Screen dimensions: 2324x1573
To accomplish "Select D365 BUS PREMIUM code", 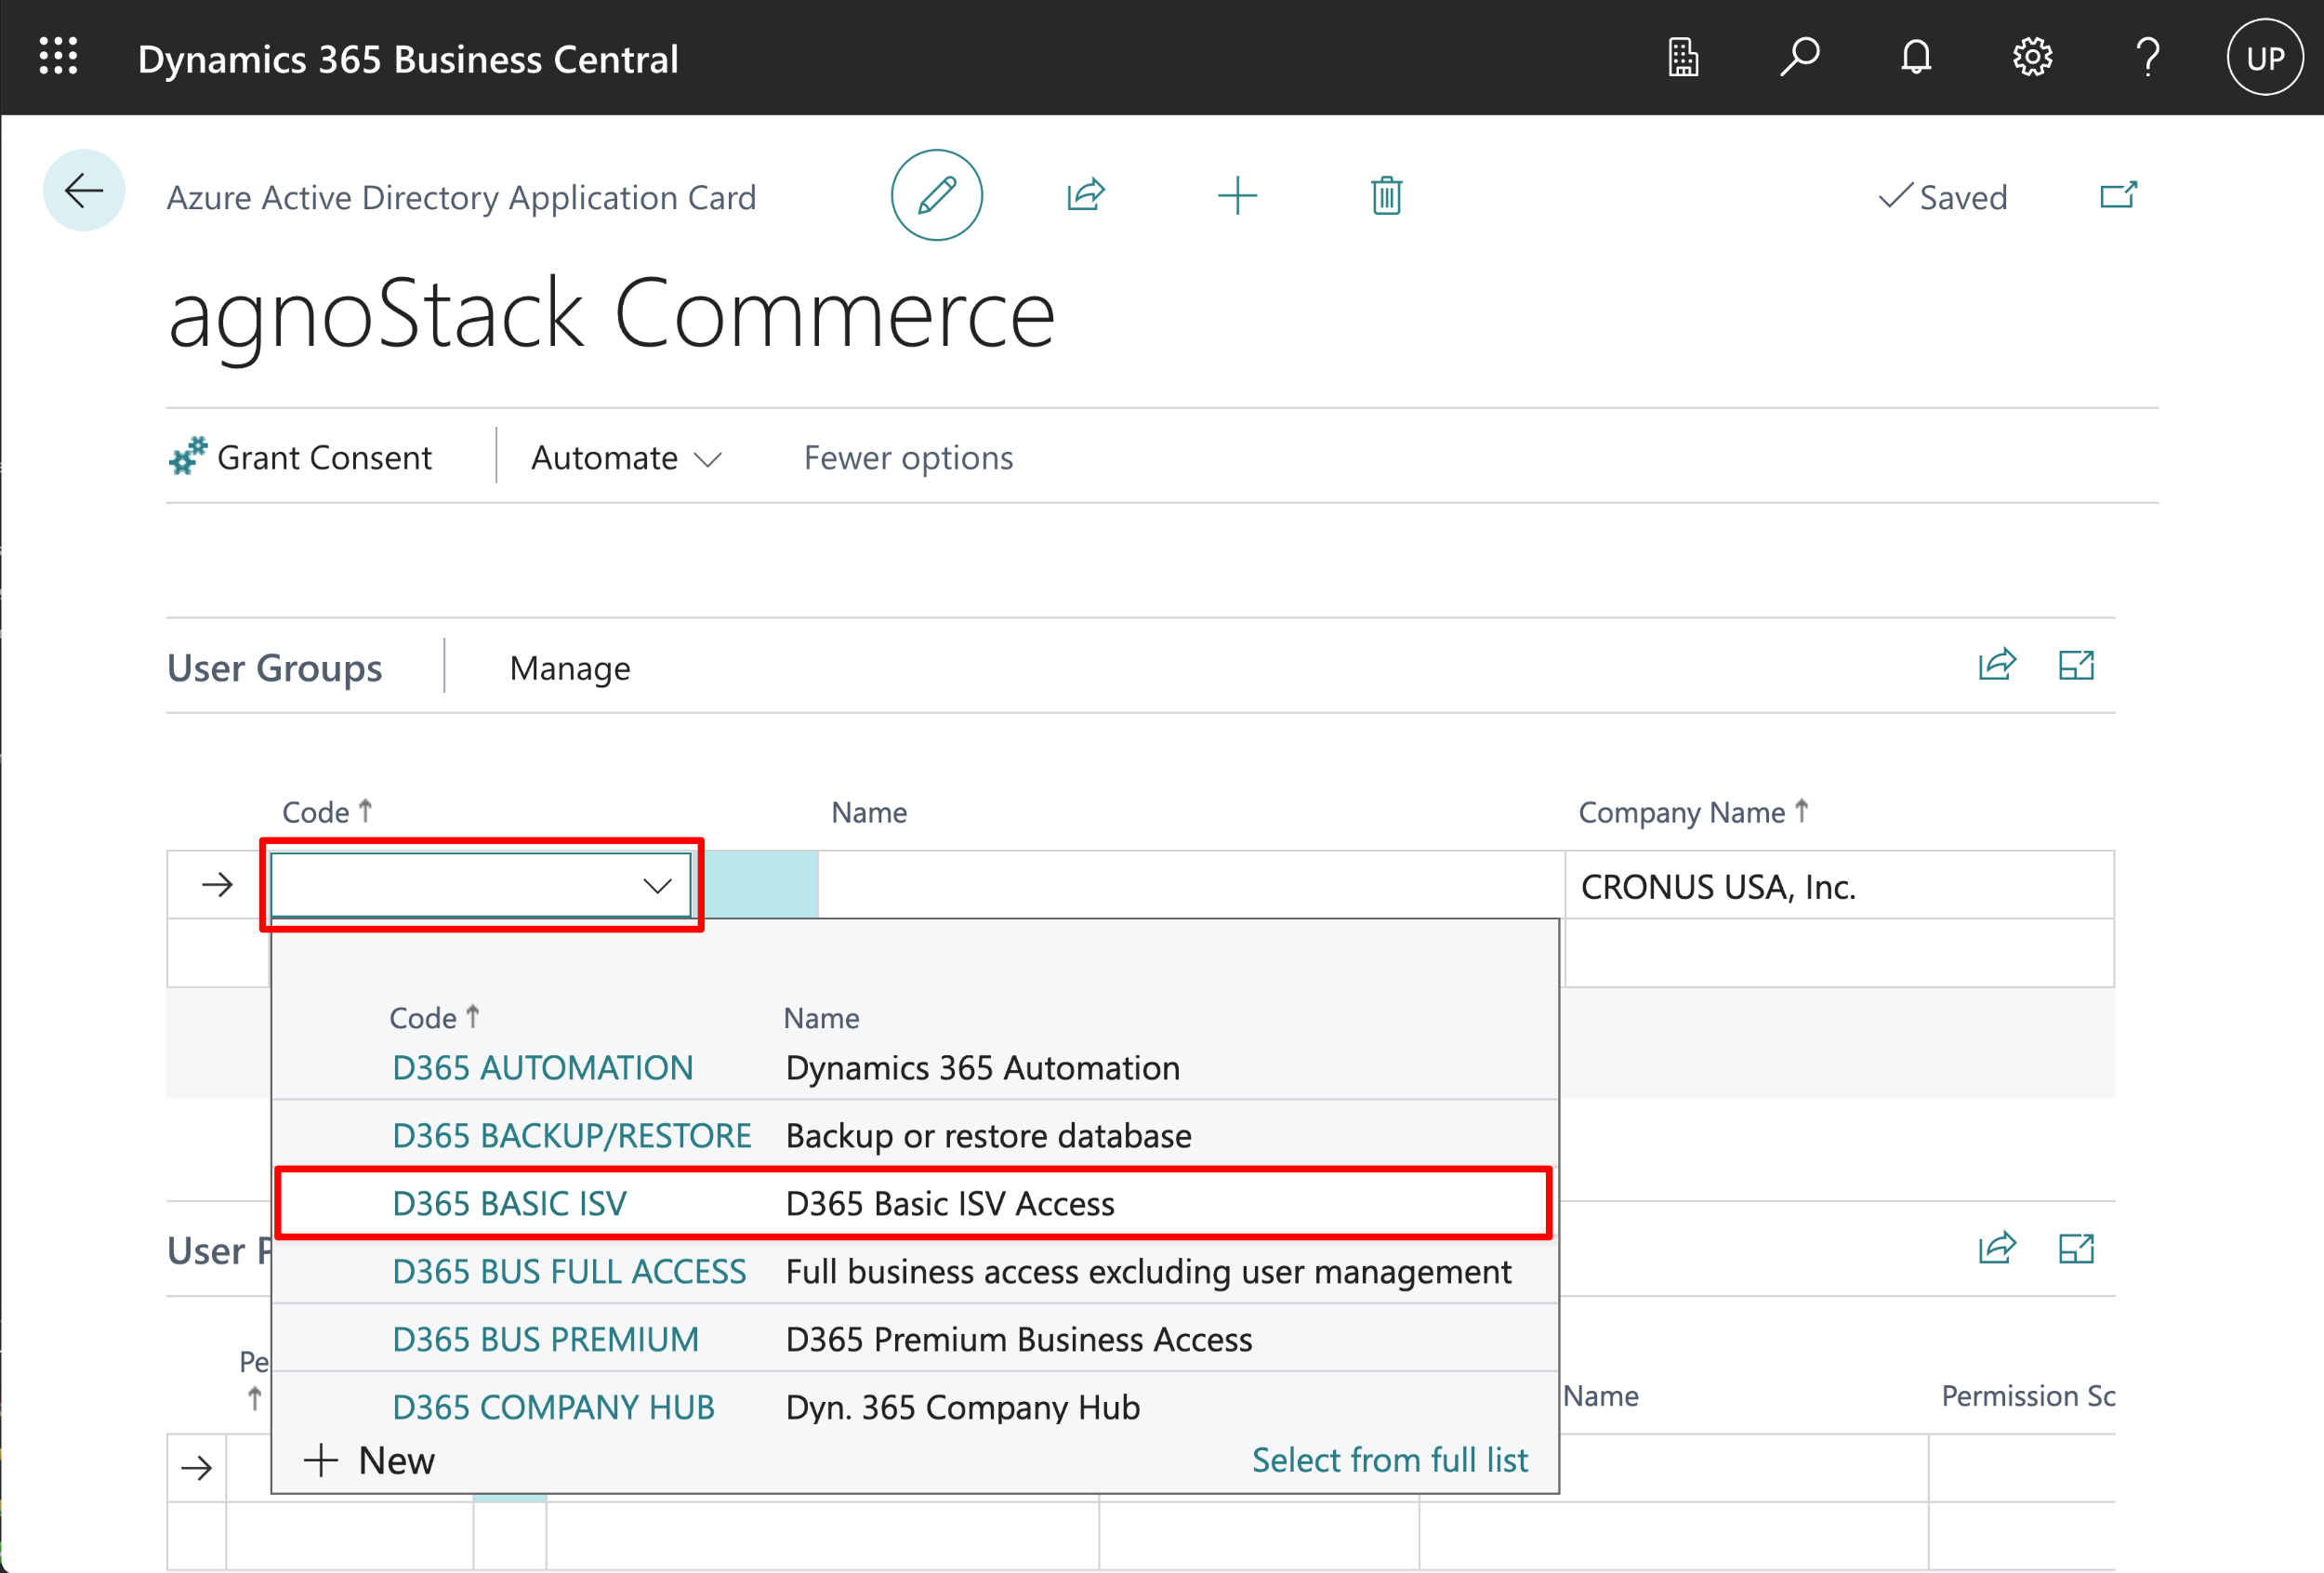I will tap(545, 1340).
